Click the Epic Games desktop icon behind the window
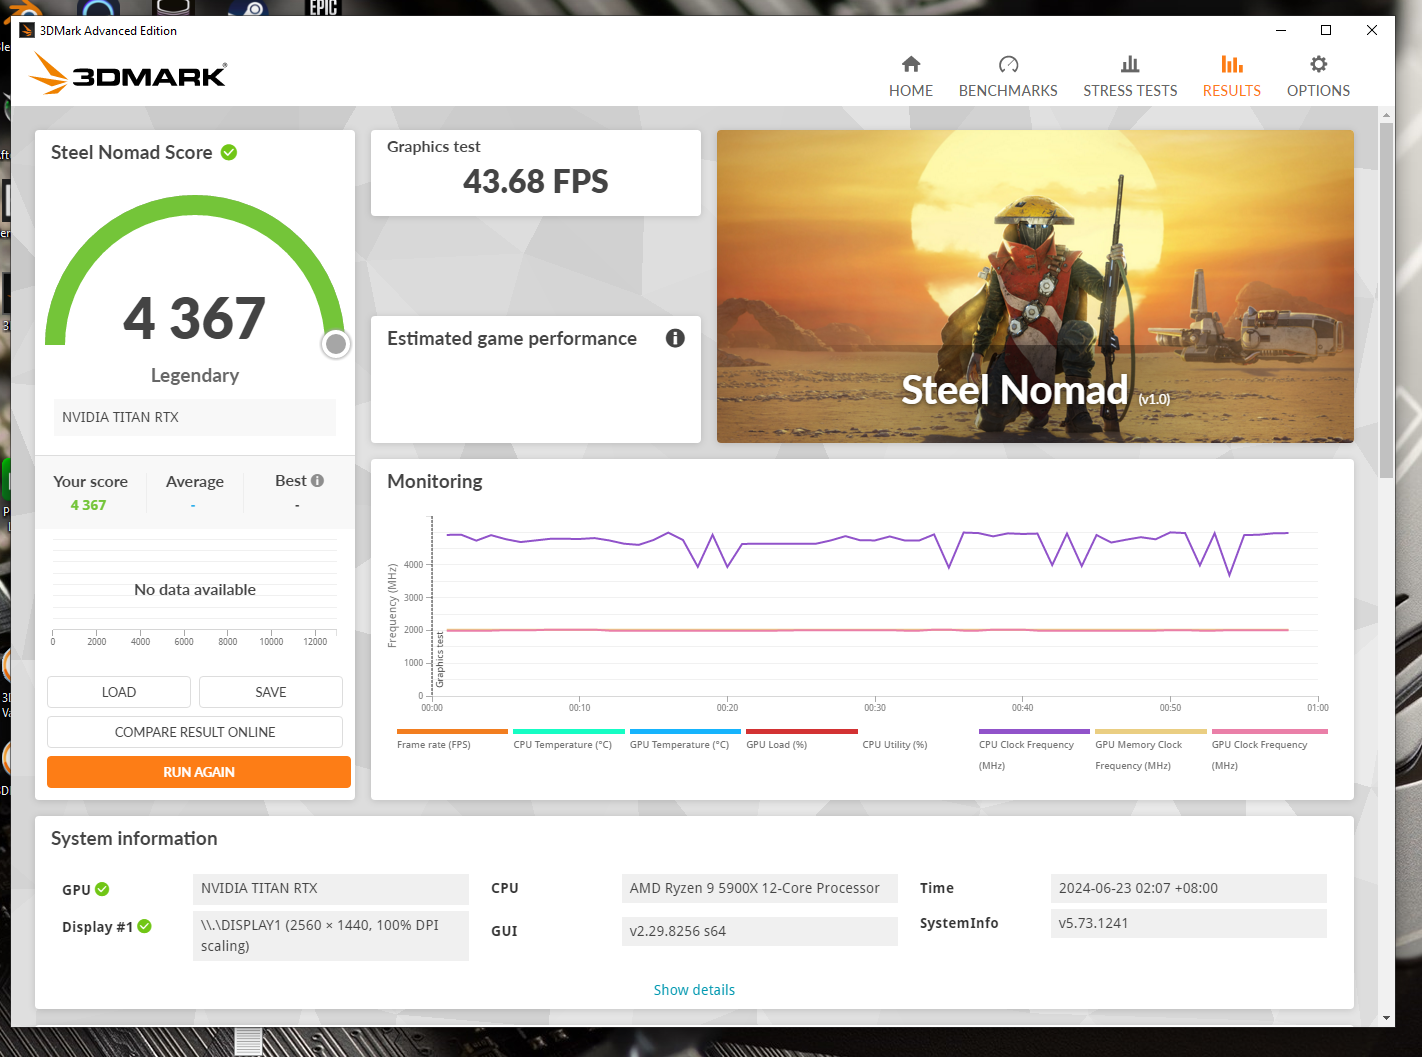This screenshot has width=1422, height=1057. click(323, 8)
